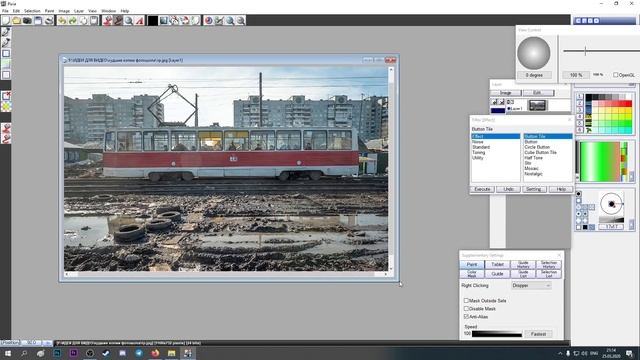The image size is (640, 360).
Task: Click the Image button in Layer panel
Action: click(506, 93)
